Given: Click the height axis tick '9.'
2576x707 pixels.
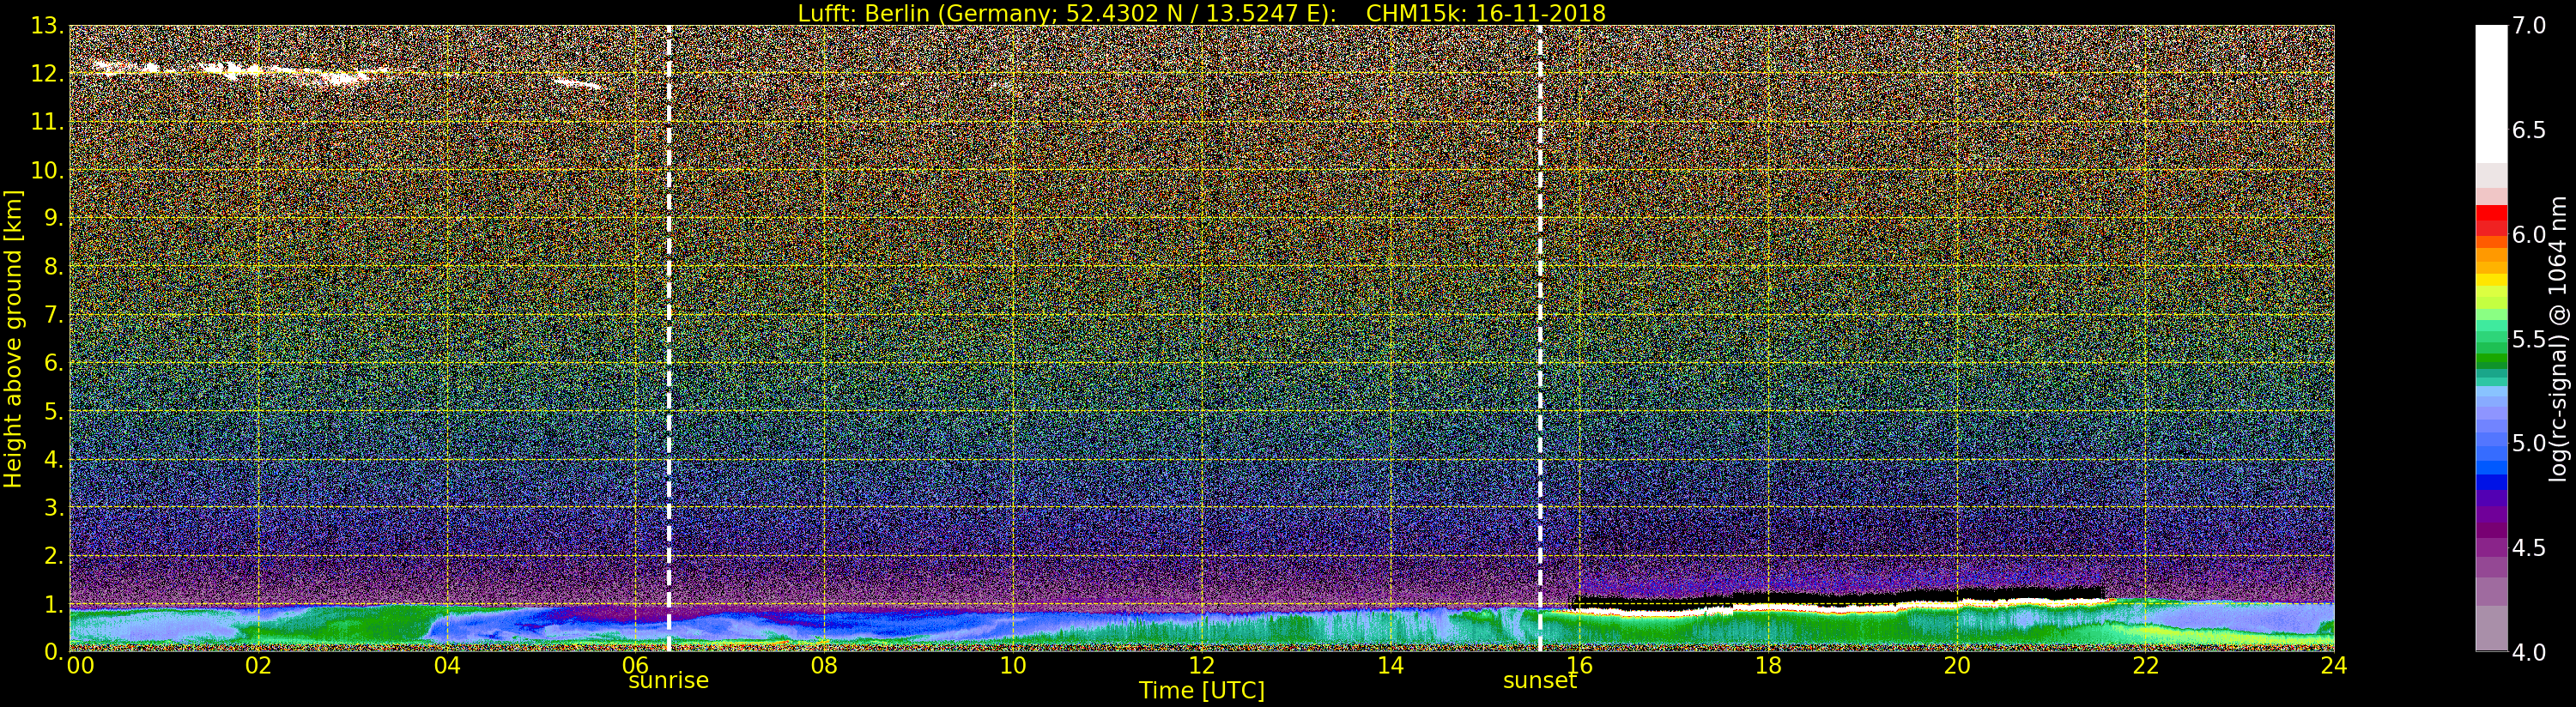Looking at the screenshot, I should (54, 218).
